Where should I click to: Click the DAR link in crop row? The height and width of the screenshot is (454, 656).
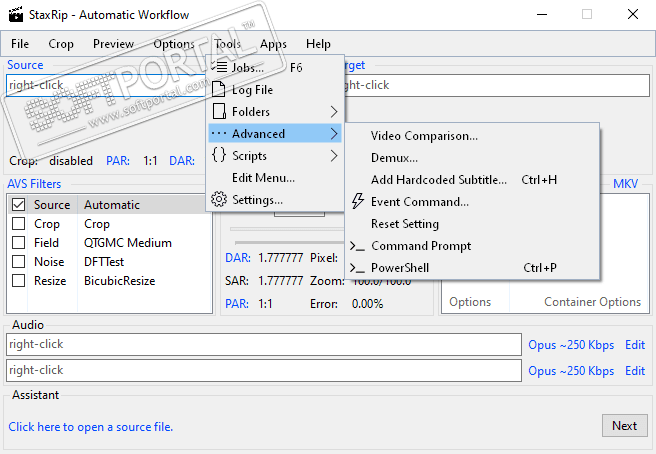tap(182, 161)
